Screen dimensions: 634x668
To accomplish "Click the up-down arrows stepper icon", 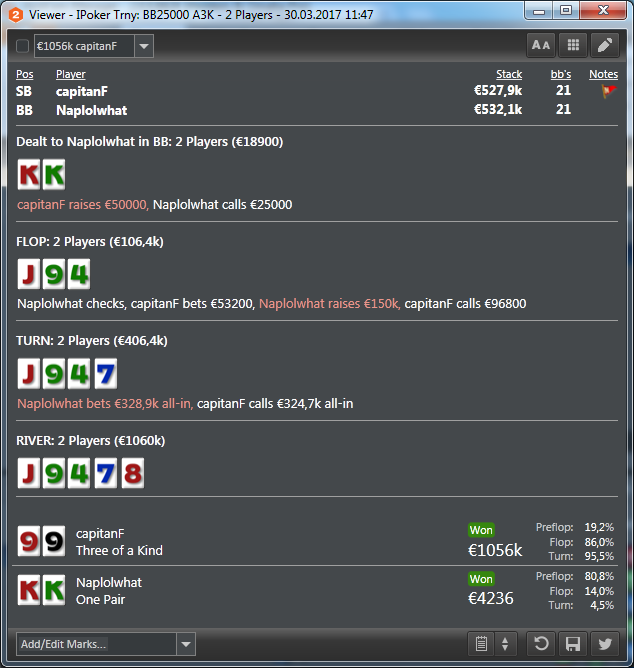I will 505,643.
